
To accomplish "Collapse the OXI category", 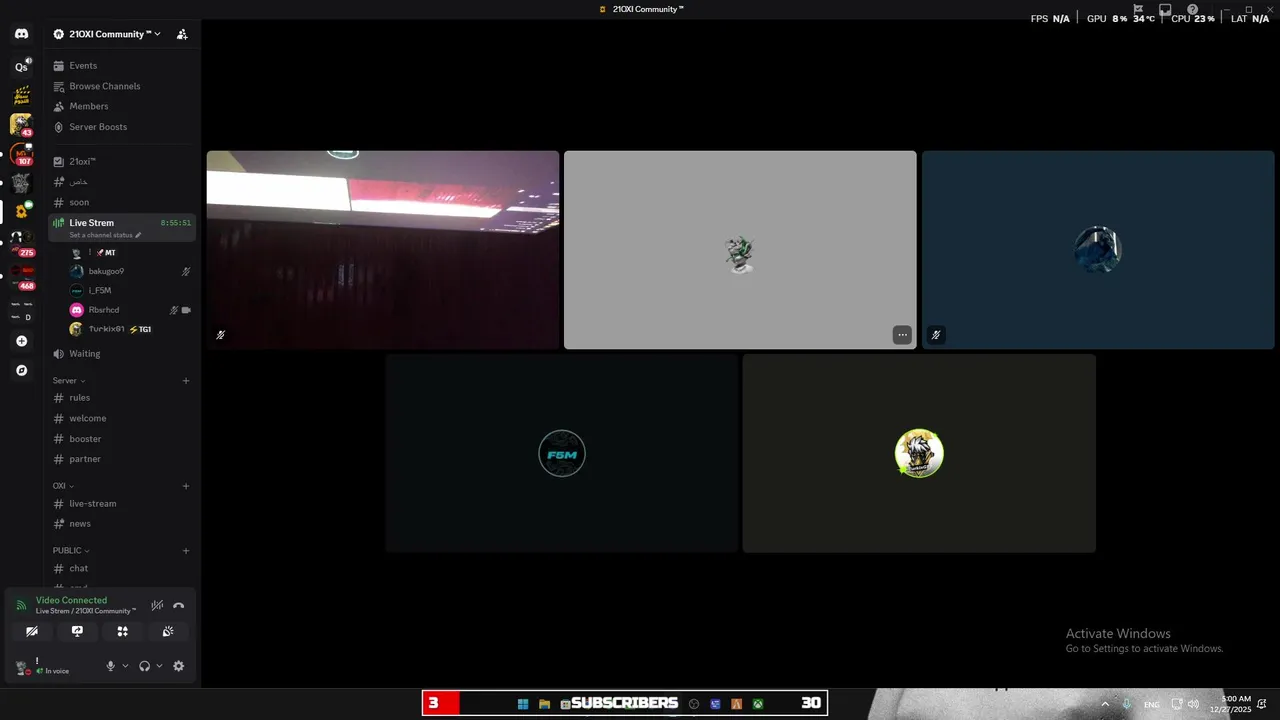I will click(x=63, y=486).
